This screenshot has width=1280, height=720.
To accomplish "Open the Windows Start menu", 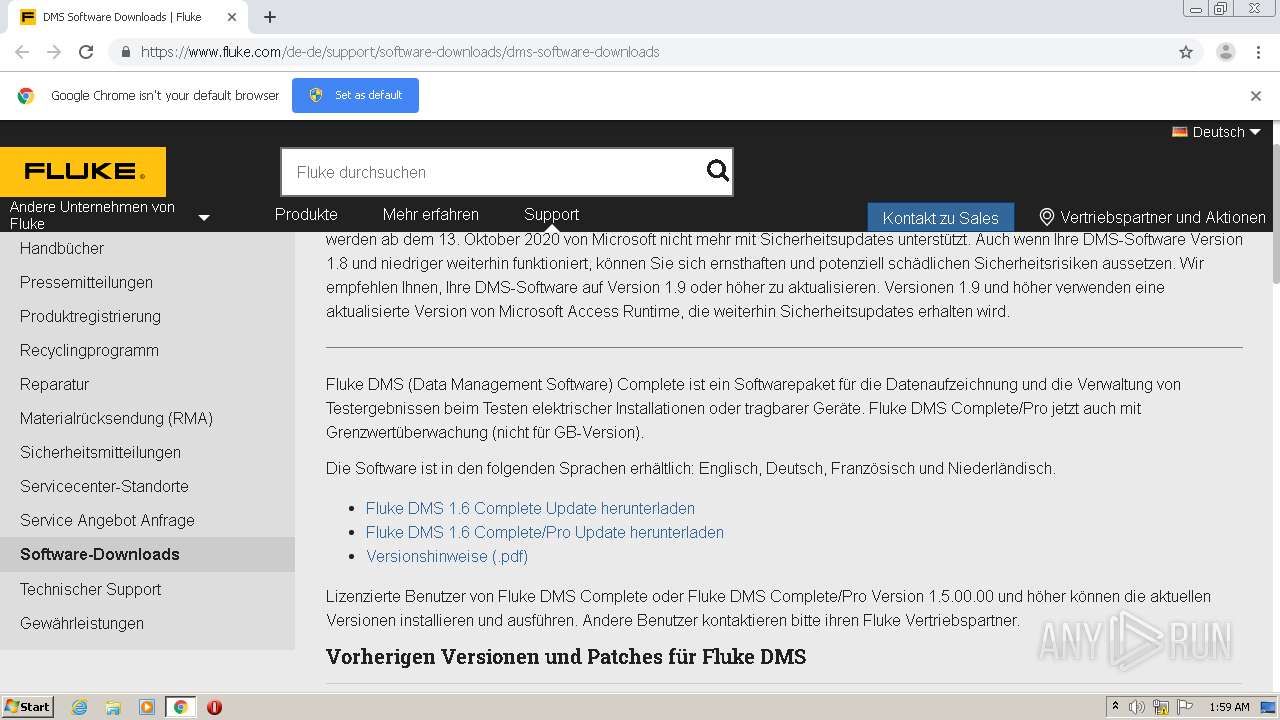I will coord(27,707).
